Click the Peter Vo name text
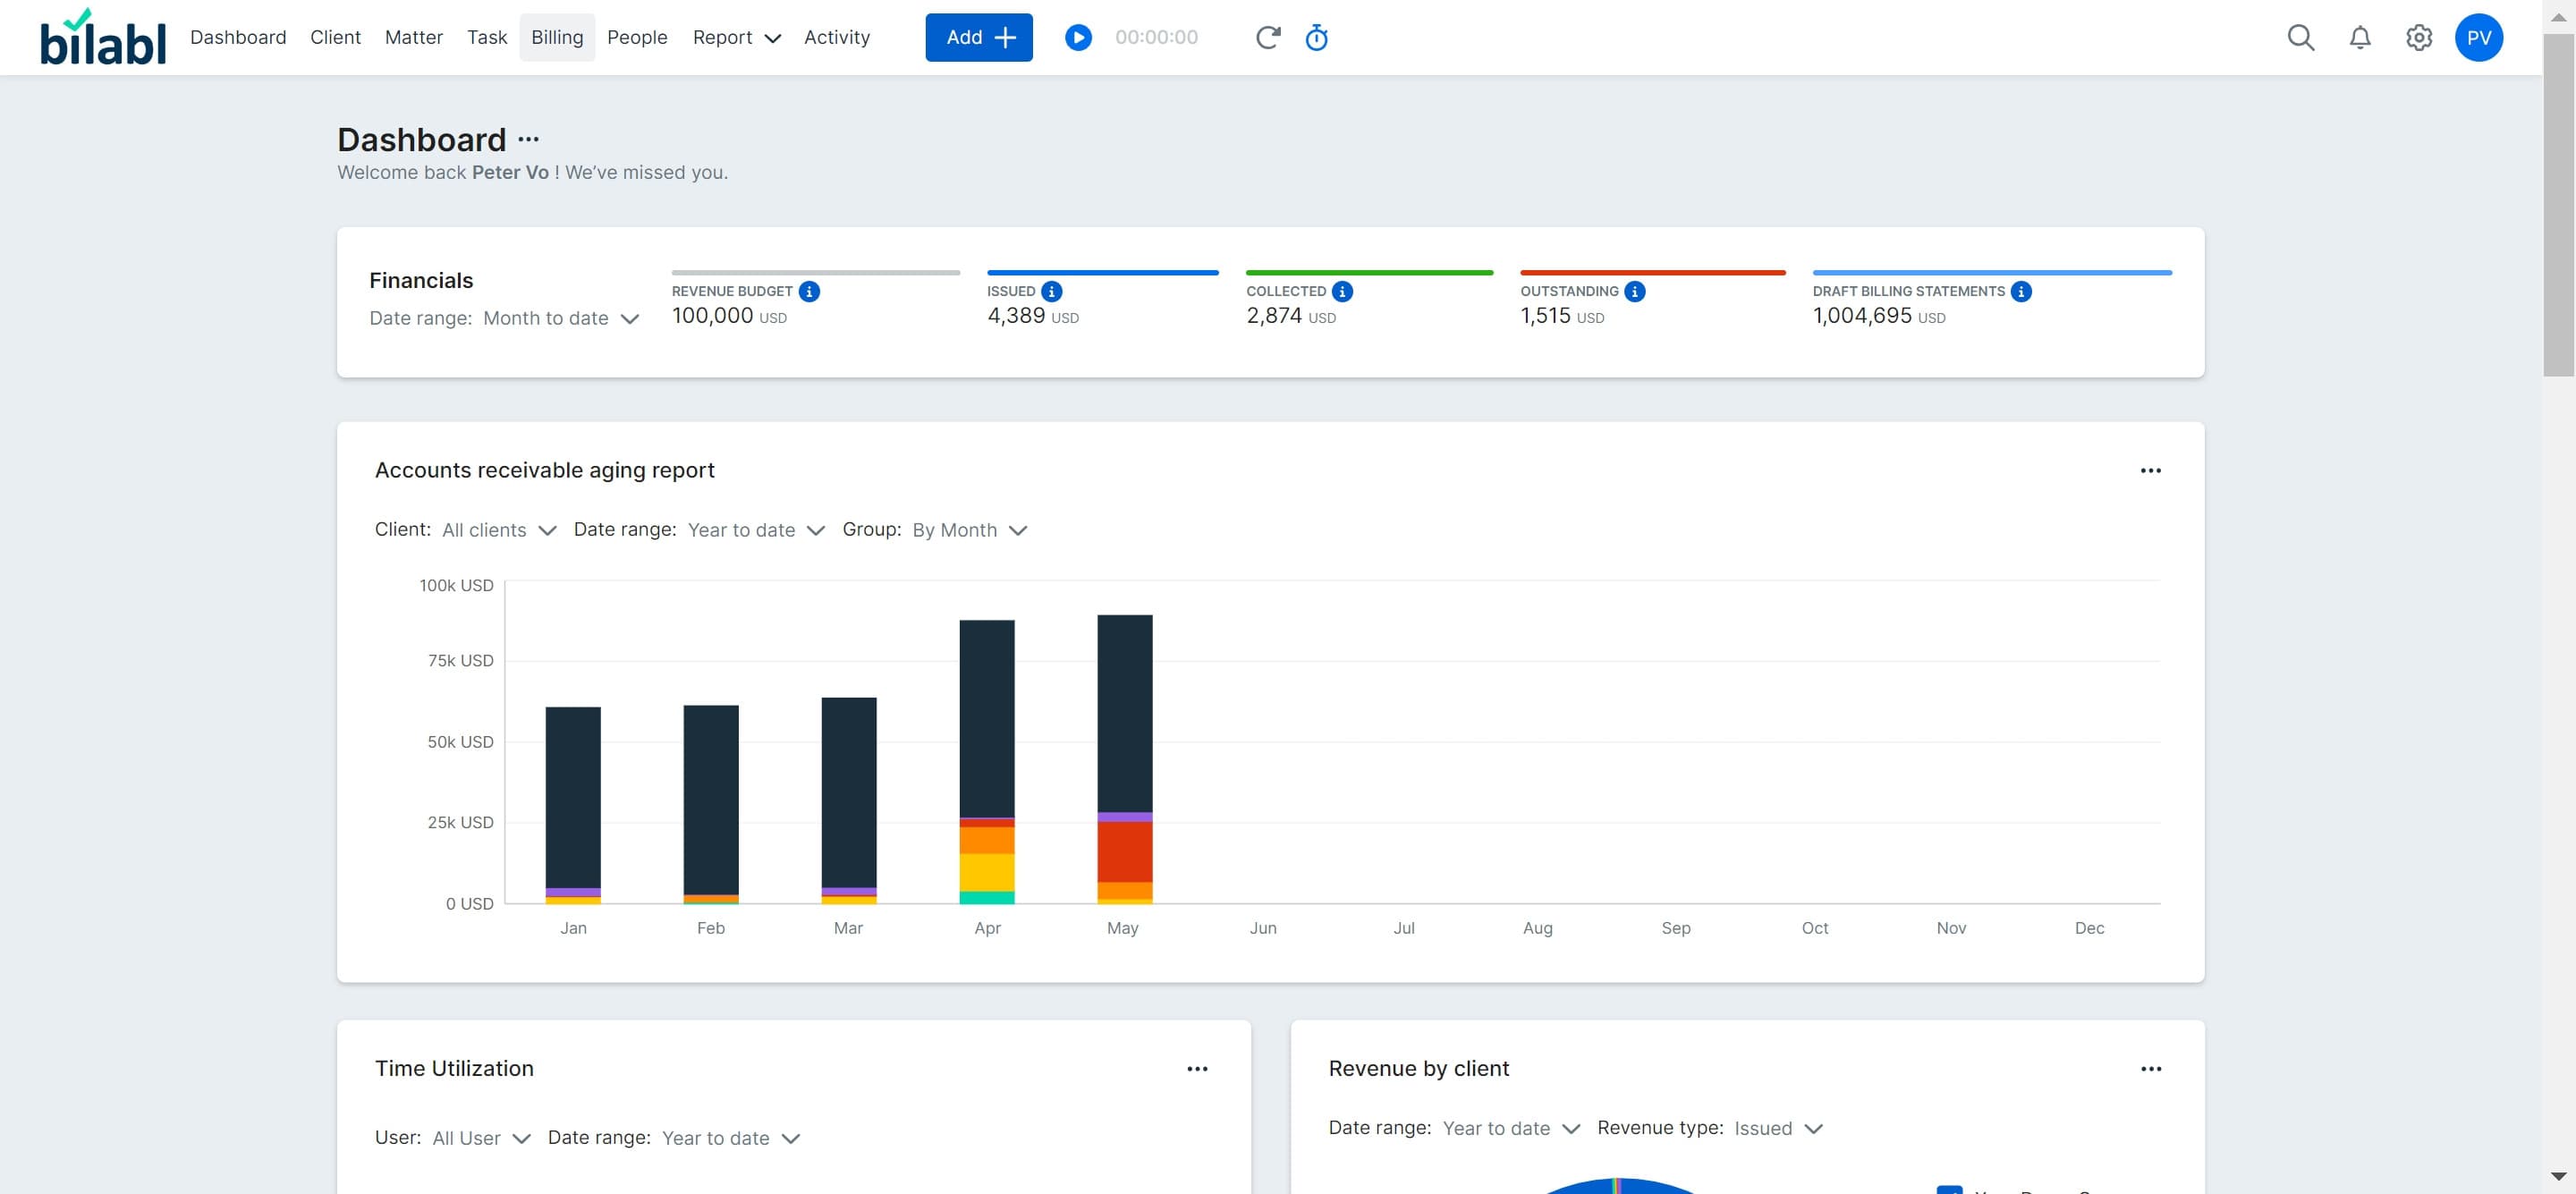2576x1194 pixels. [510, 172]
